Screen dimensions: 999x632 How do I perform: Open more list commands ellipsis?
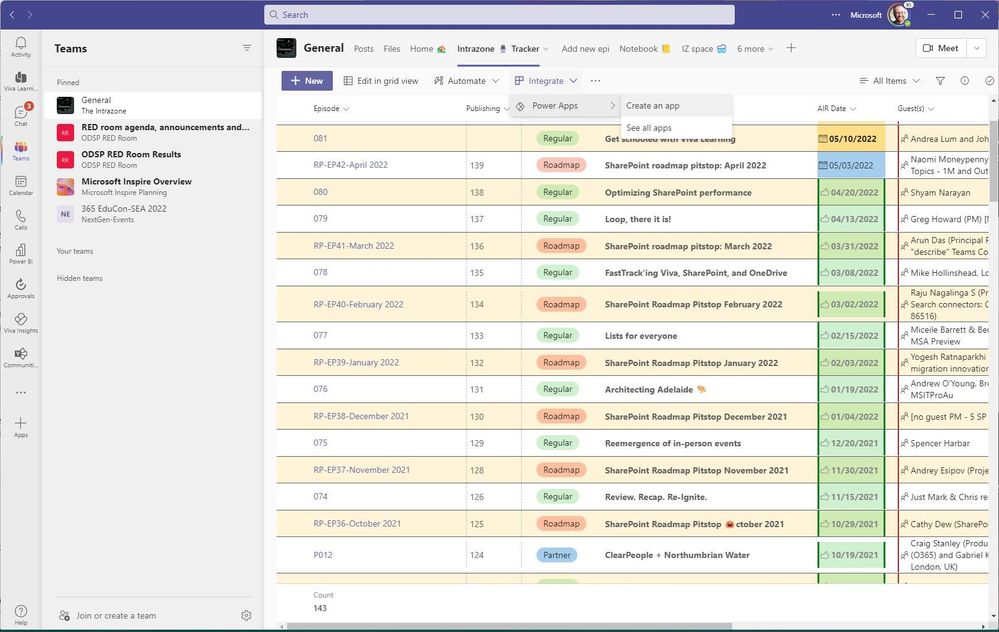point(595,81)
